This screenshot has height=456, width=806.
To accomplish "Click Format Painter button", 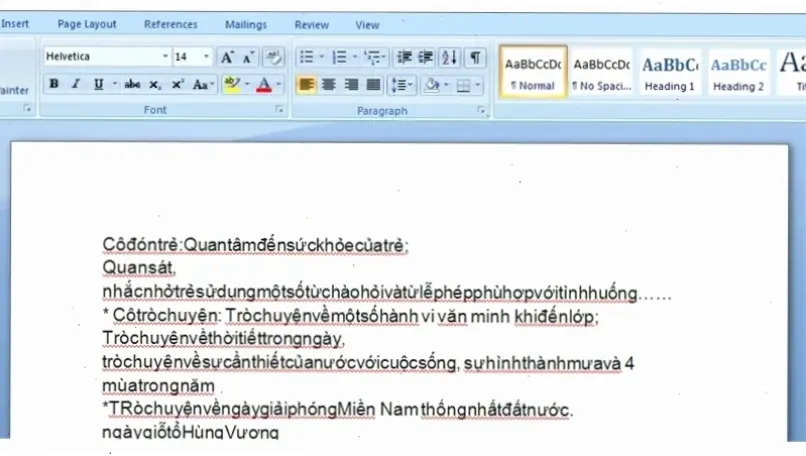I will pos(14,90).
